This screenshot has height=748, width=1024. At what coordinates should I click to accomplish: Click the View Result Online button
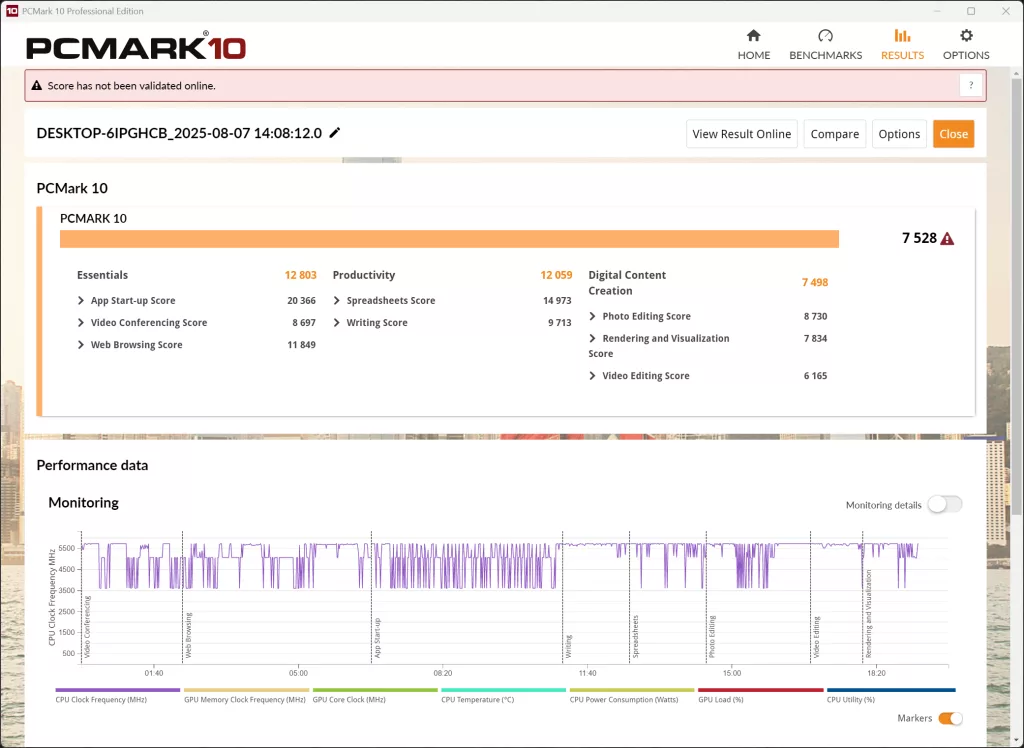(741, 134)
